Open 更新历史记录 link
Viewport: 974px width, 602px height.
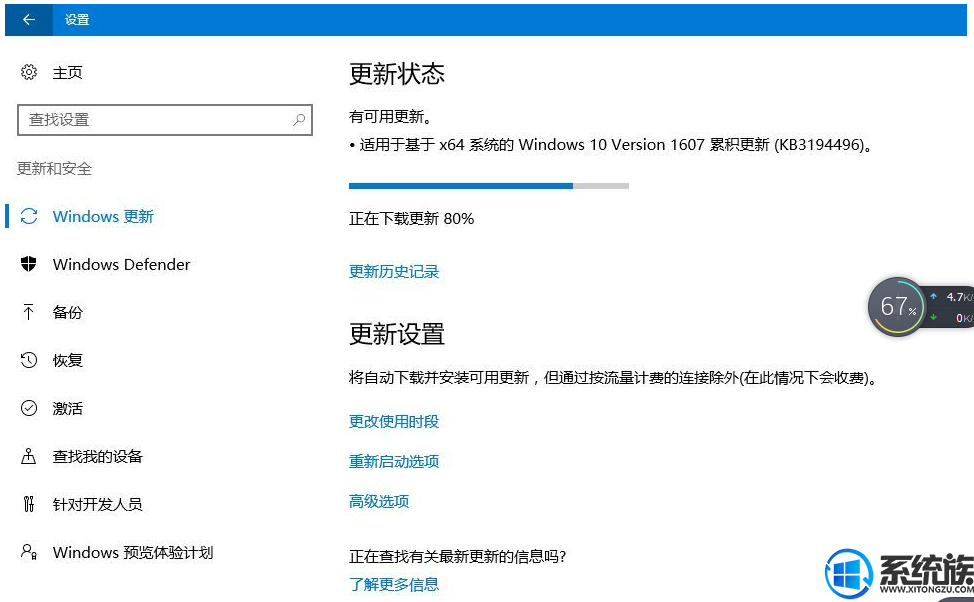coord(394,271)
